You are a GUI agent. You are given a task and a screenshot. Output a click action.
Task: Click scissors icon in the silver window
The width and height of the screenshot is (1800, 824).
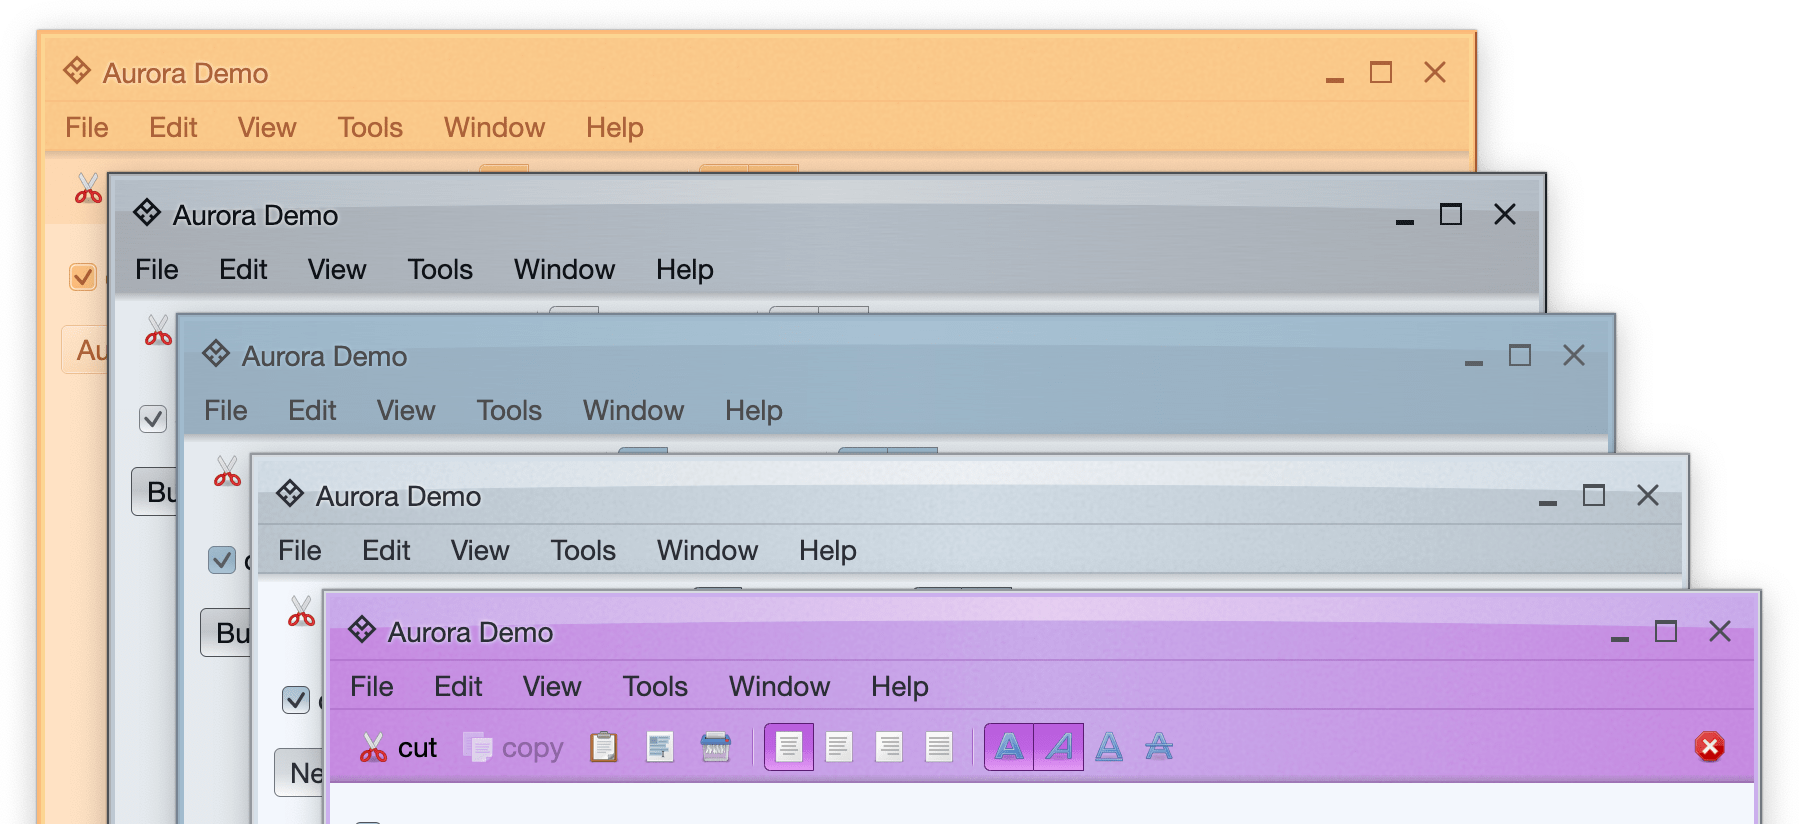point(302,611)
